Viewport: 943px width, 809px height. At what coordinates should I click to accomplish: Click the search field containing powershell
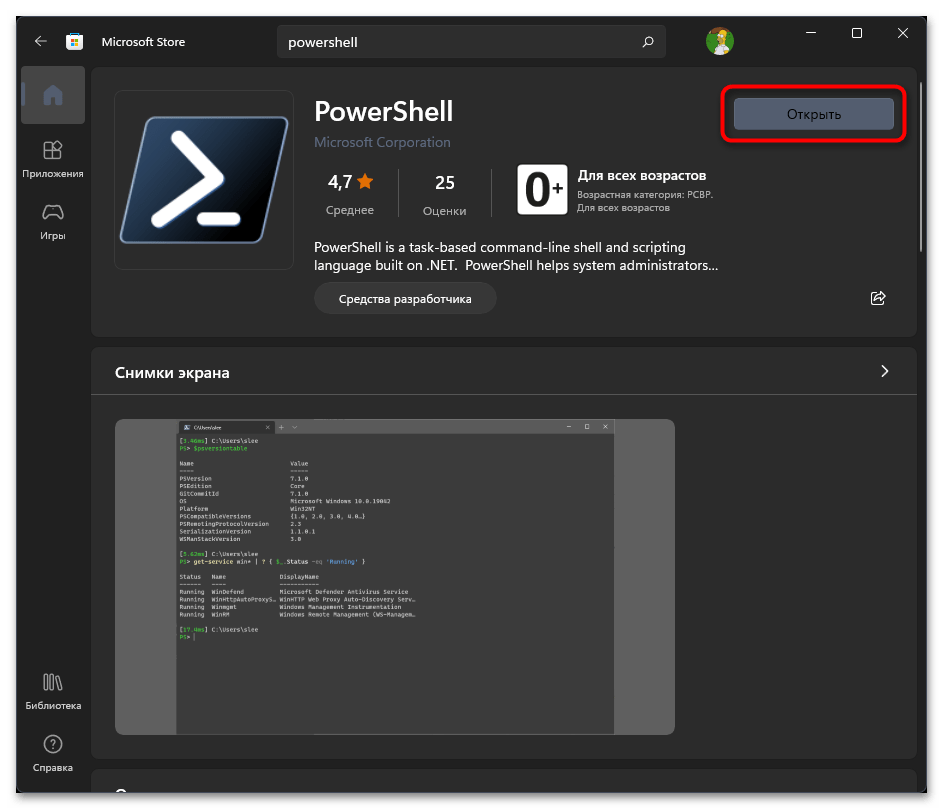click(x=460, y=42)
